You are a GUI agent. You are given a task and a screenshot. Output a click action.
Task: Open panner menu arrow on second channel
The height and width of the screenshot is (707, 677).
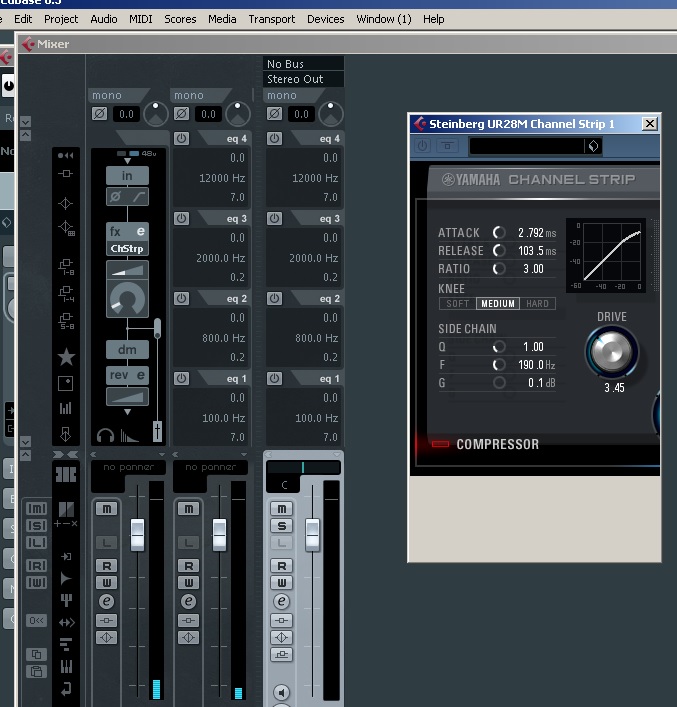[244, 454]
